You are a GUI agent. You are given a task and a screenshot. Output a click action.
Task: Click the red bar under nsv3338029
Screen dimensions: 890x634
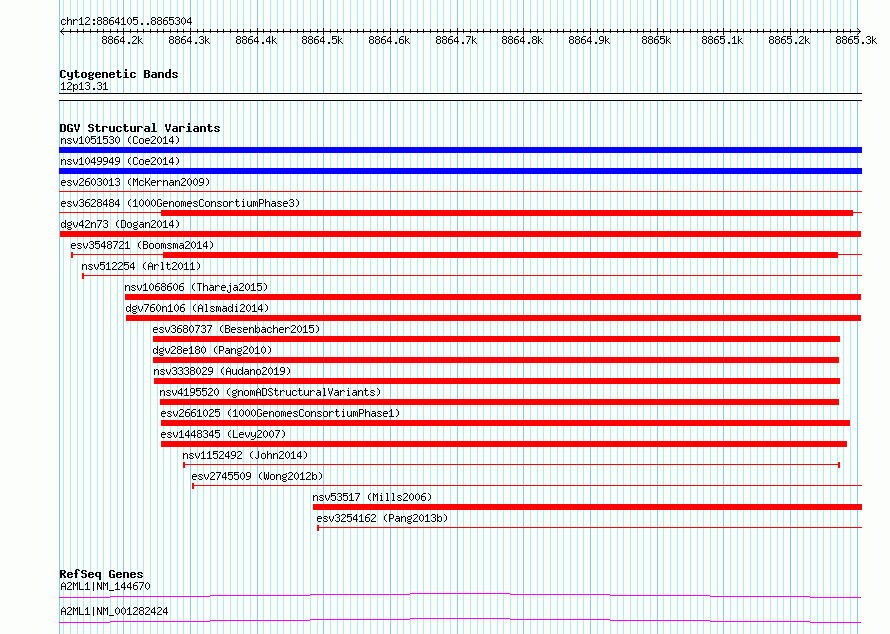coord(497,381)
